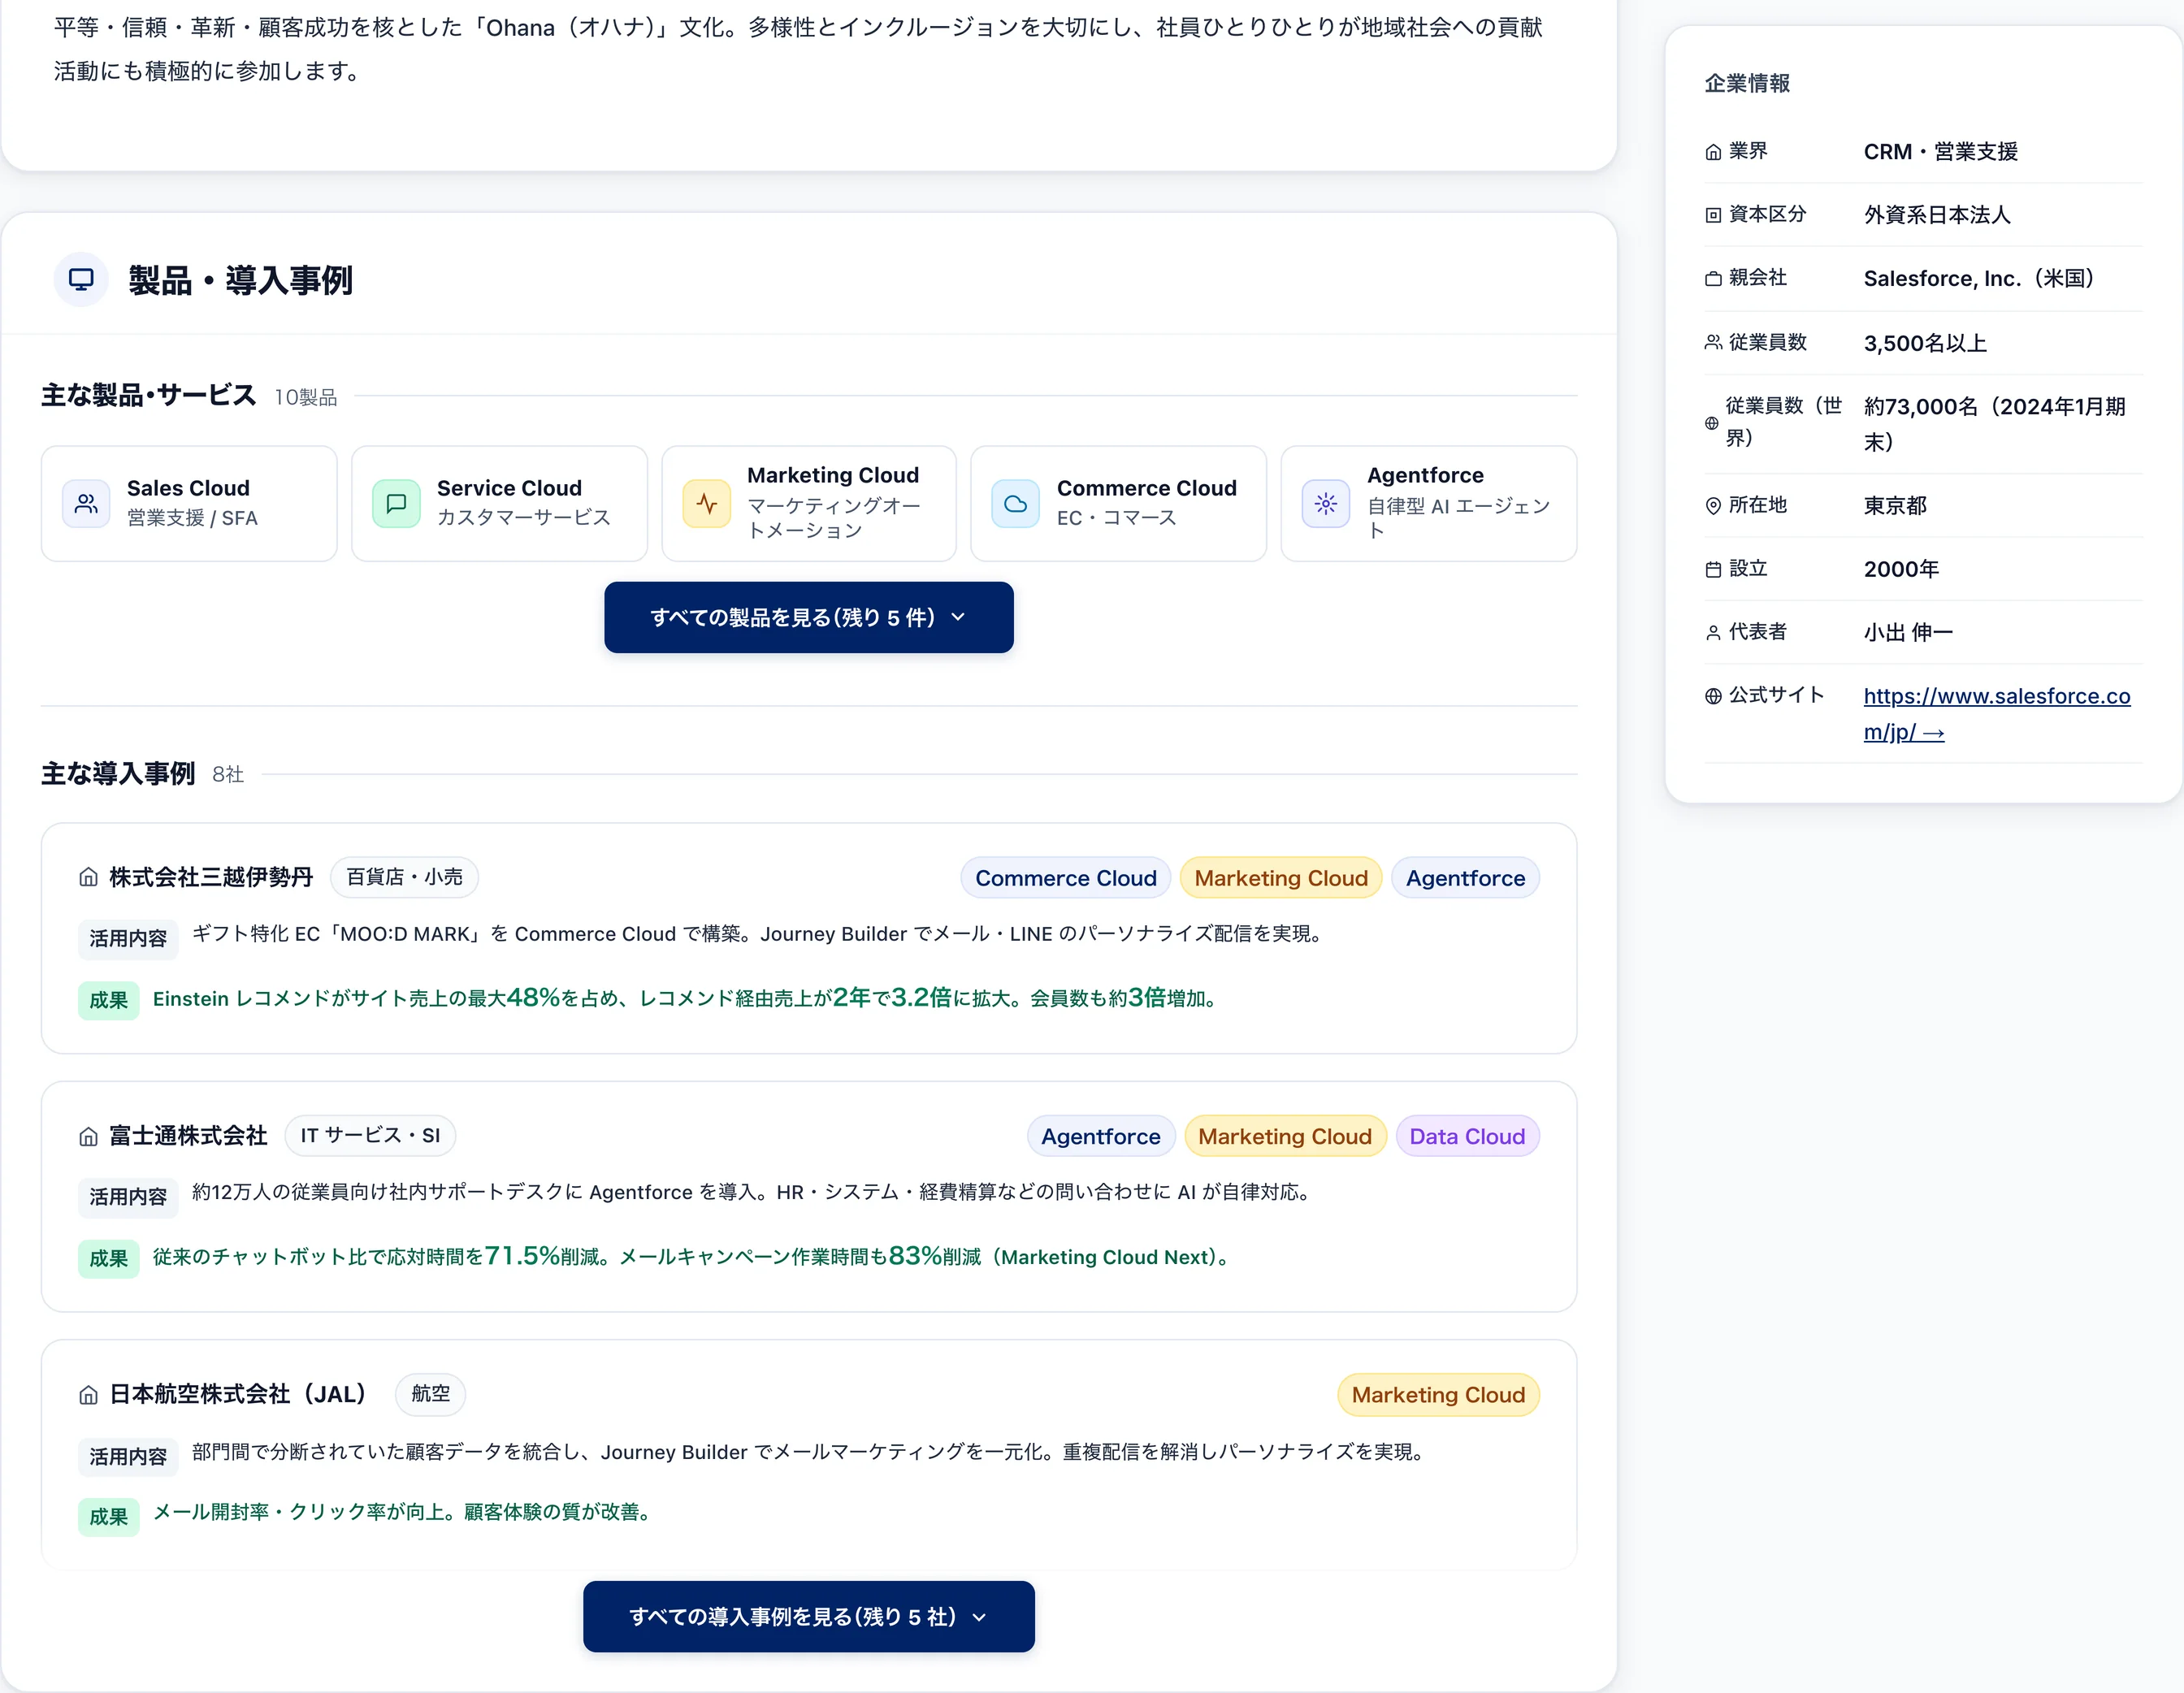Open the Agentforce product card
This screenshot has width=2184, height=1693.
pos(1428,503)
